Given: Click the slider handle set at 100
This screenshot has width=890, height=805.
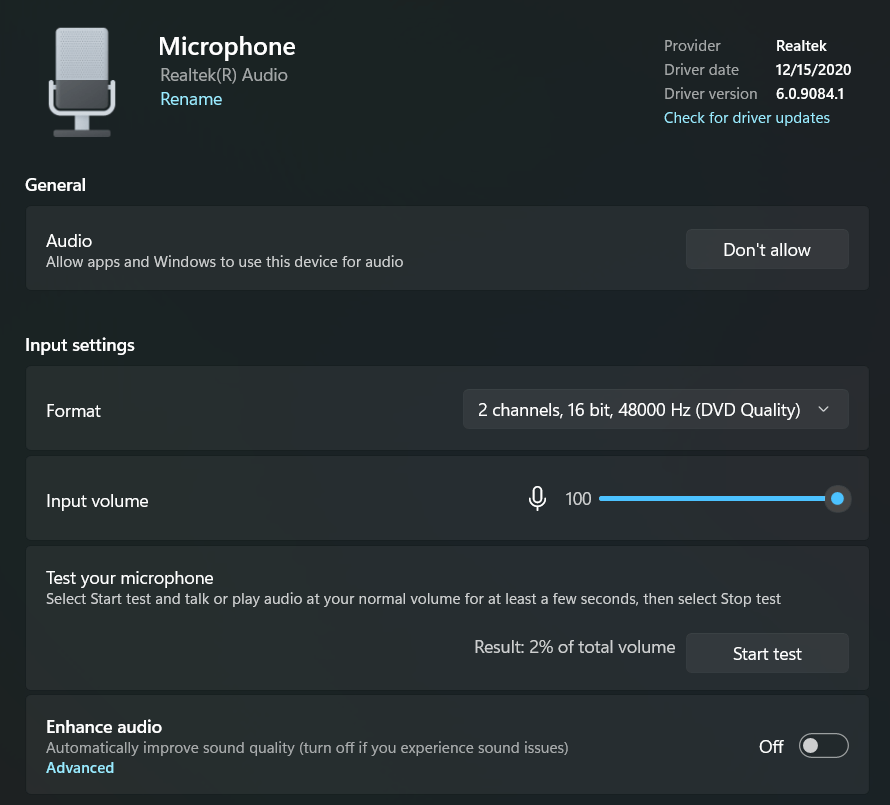Looking at the screenshot, I should point(838,498).
